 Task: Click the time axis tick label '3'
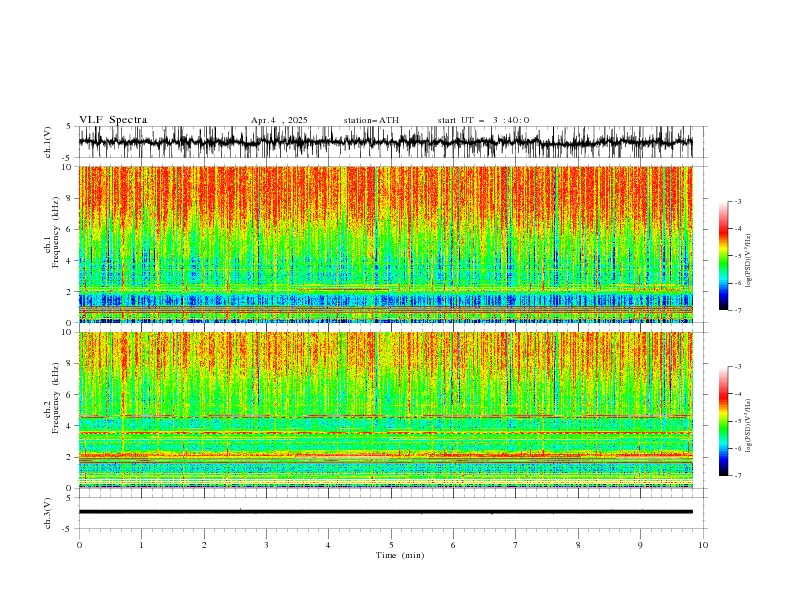(x=266, y=545)
